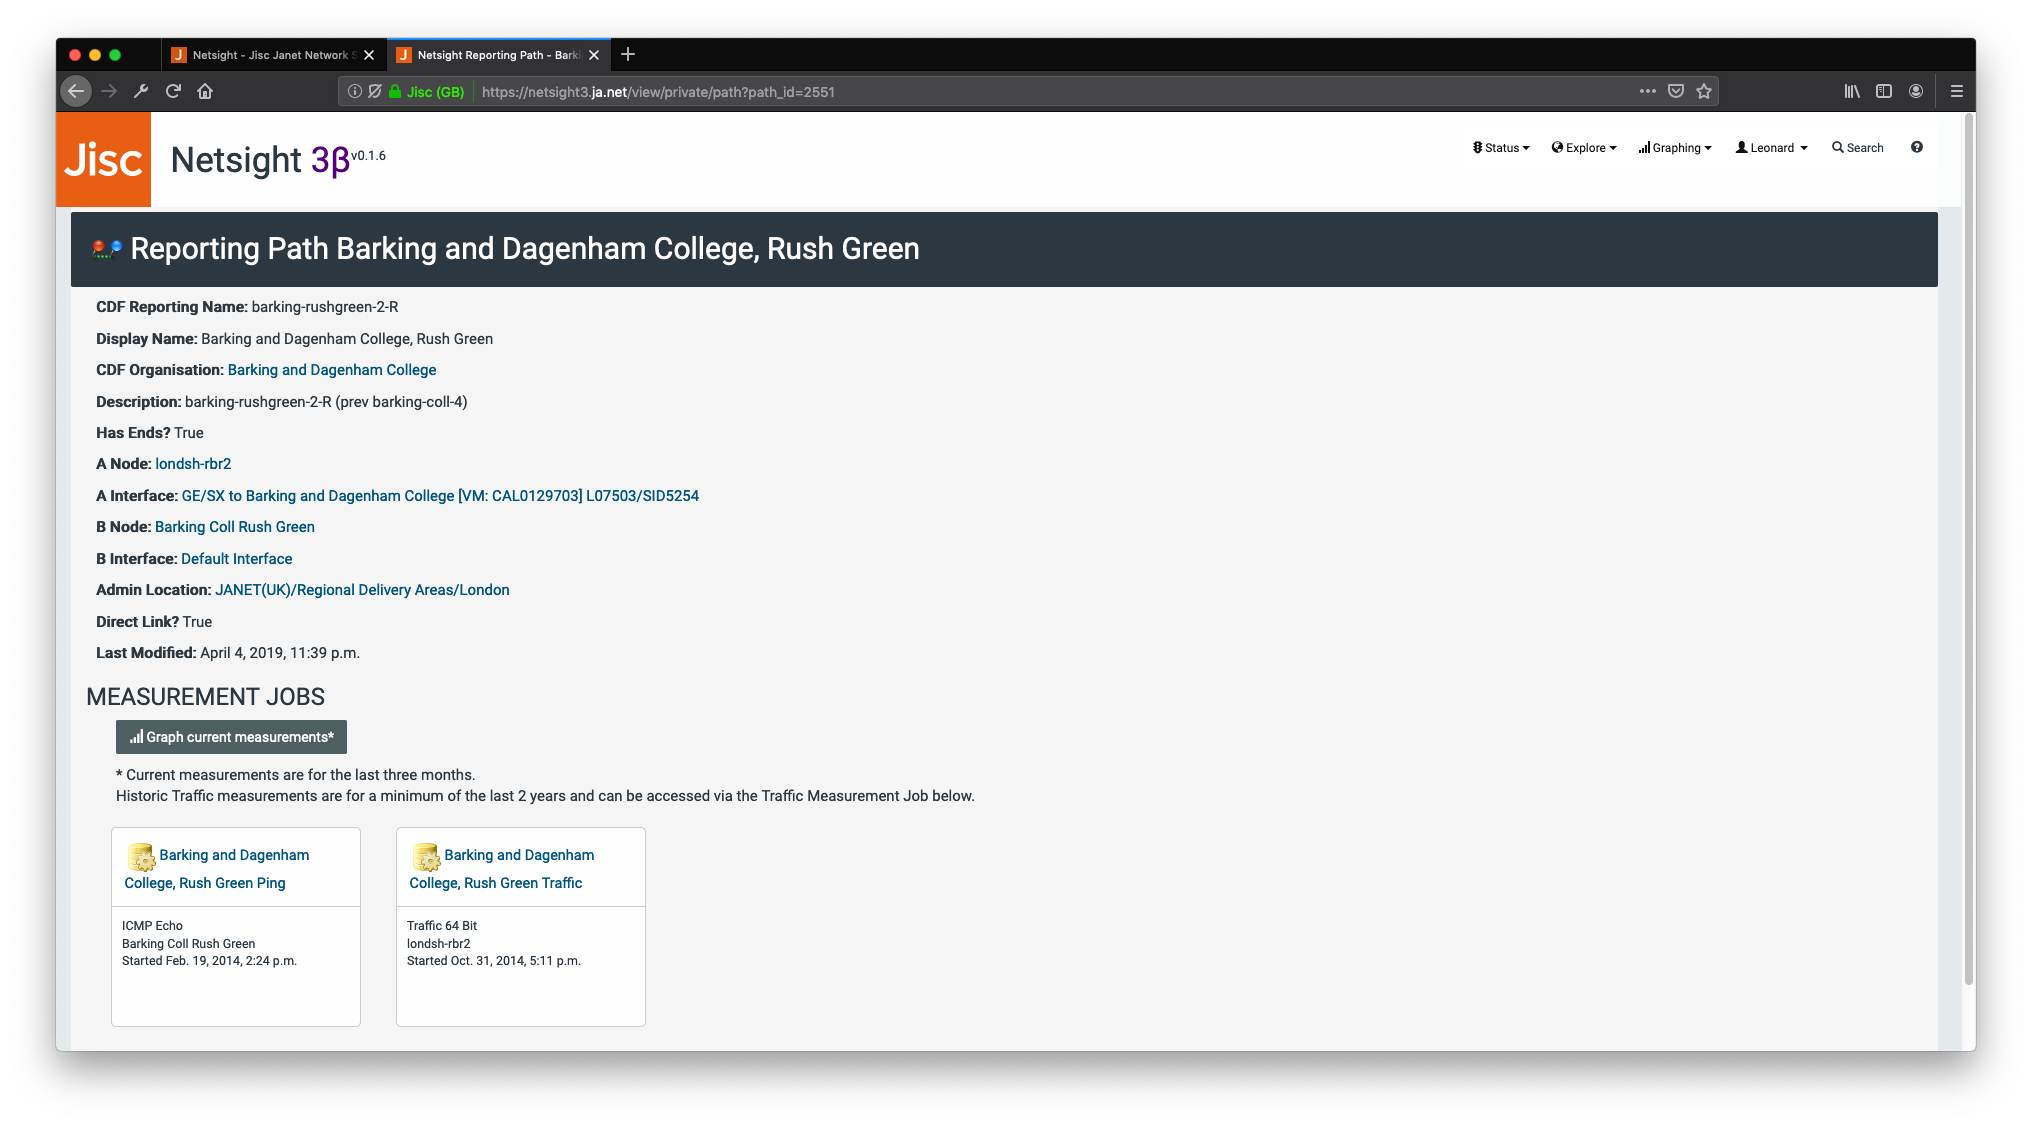Click the Ping measurement job gear icon
This screenshot has width=2032, height=1125.
[141, 857]
